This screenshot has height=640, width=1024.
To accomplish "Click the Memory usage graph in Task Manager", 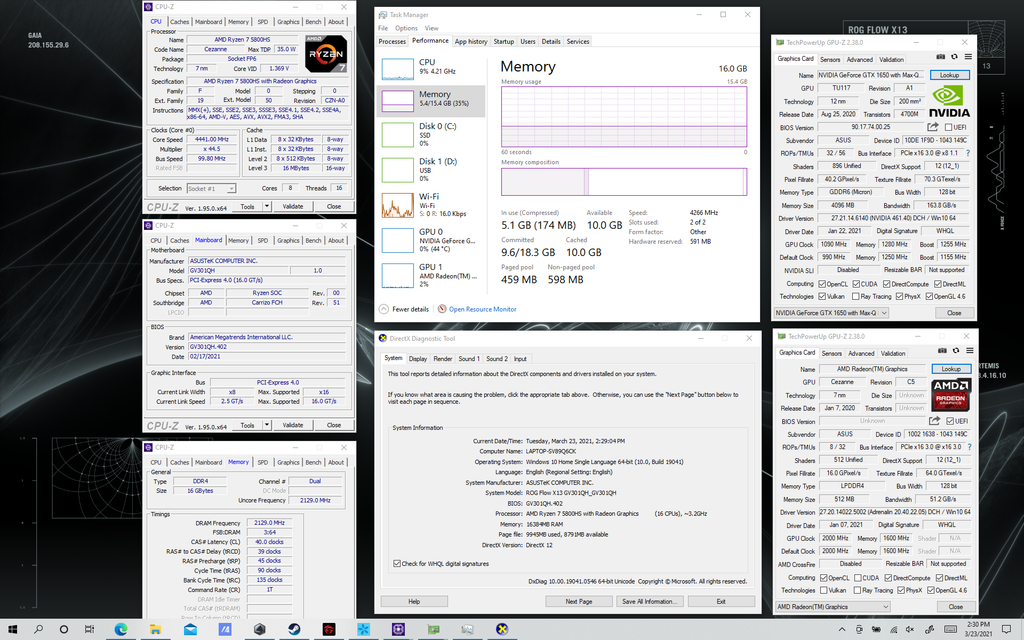I will pyautogui.click(x=624, y=116).
